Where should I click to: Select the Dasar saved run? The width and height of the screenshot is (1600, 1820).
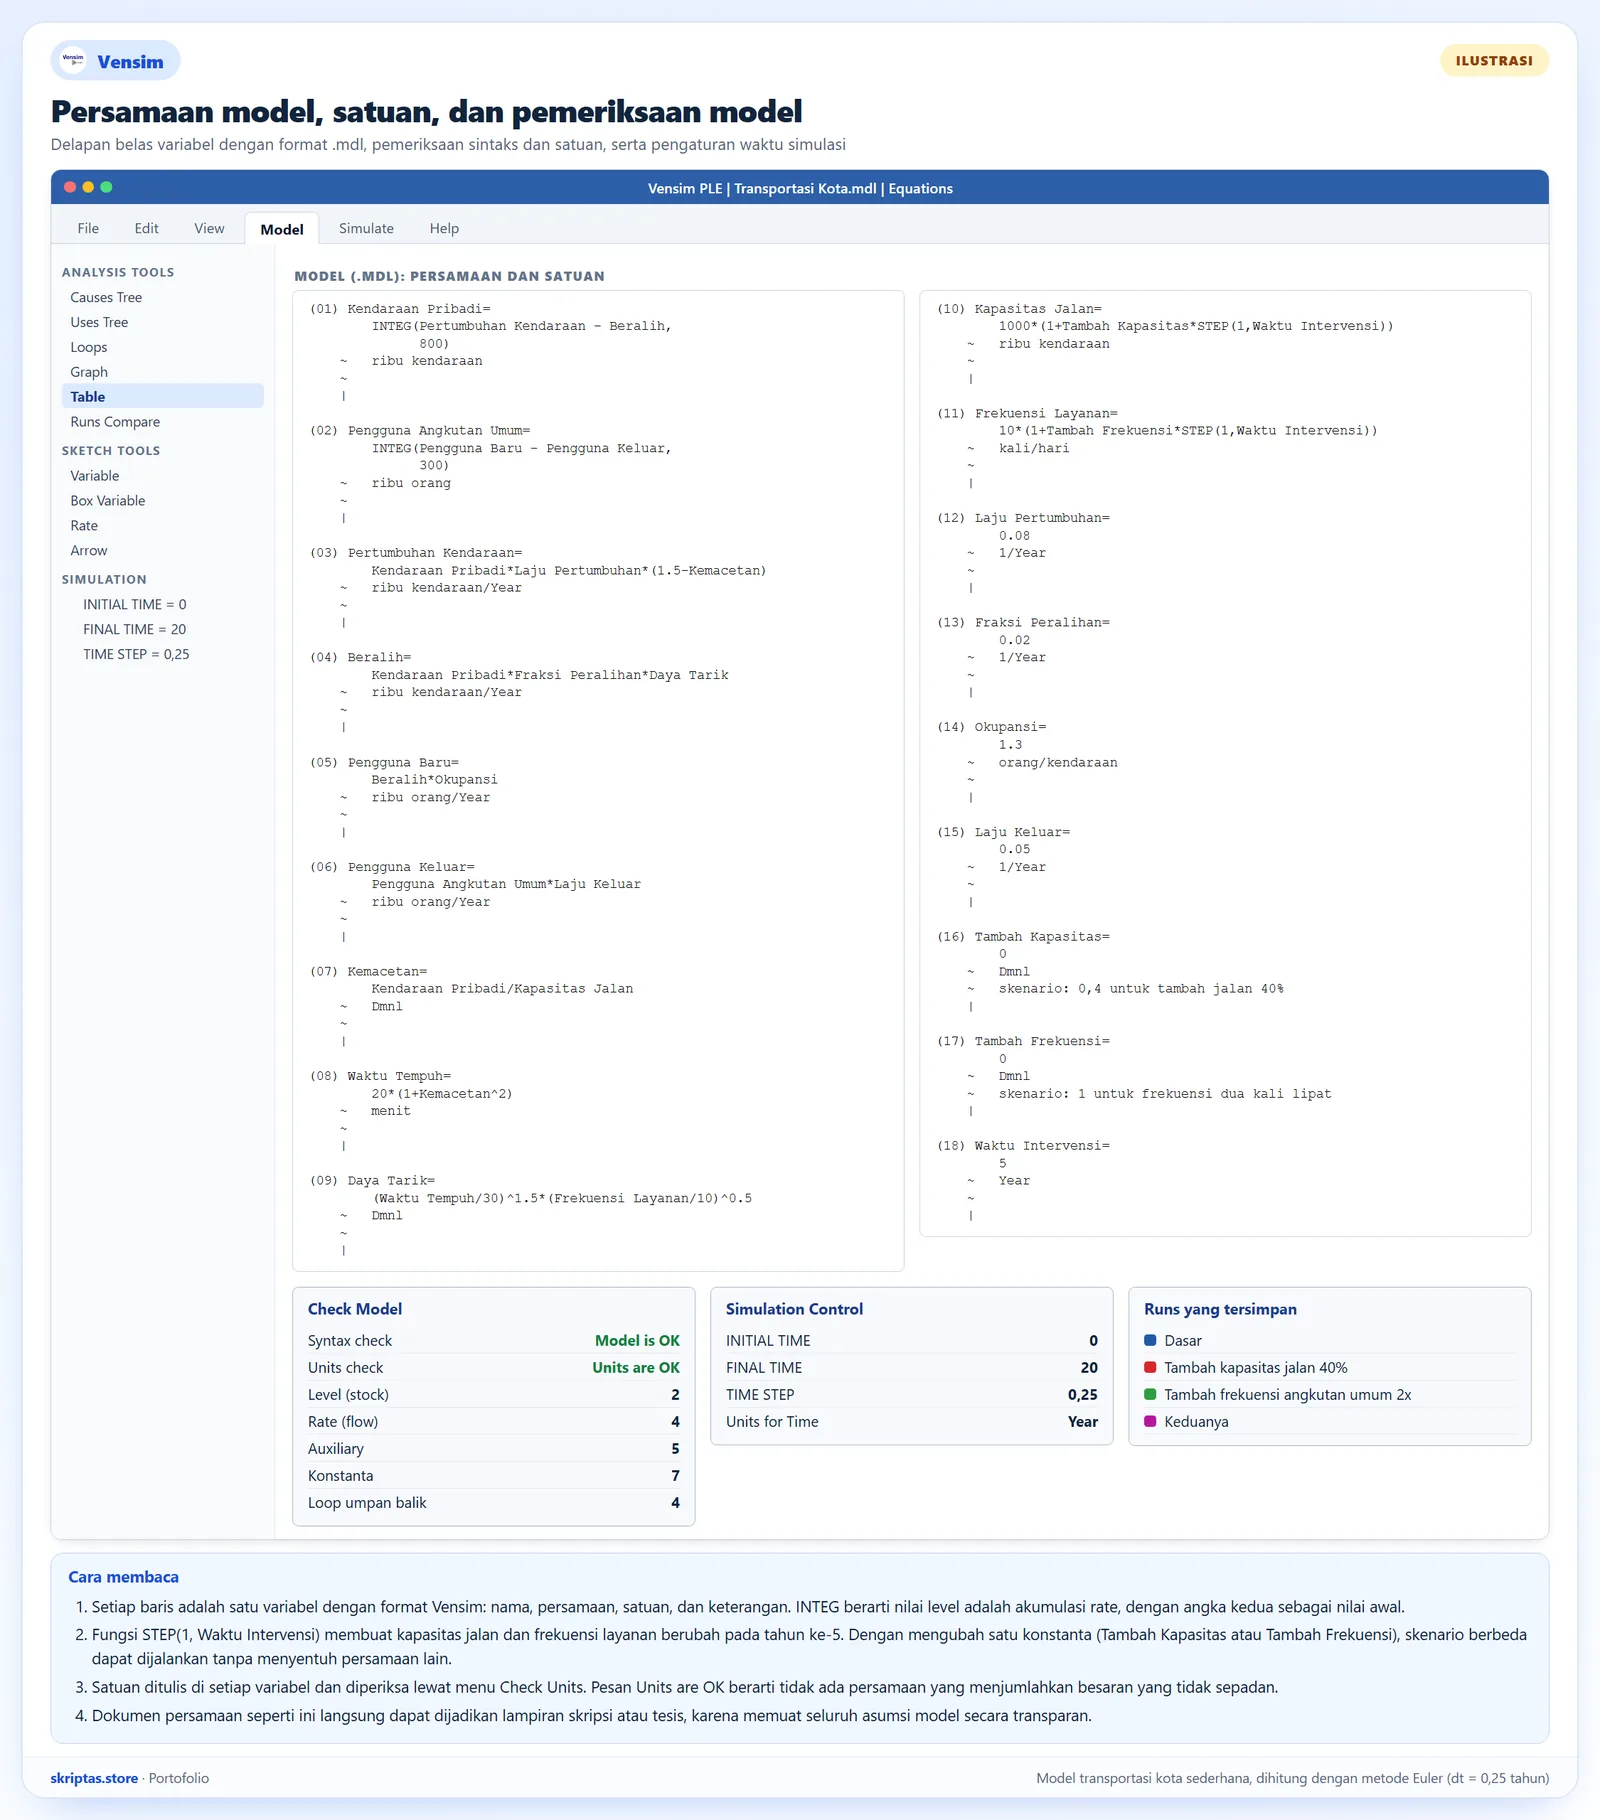tap(1330, 1340)
